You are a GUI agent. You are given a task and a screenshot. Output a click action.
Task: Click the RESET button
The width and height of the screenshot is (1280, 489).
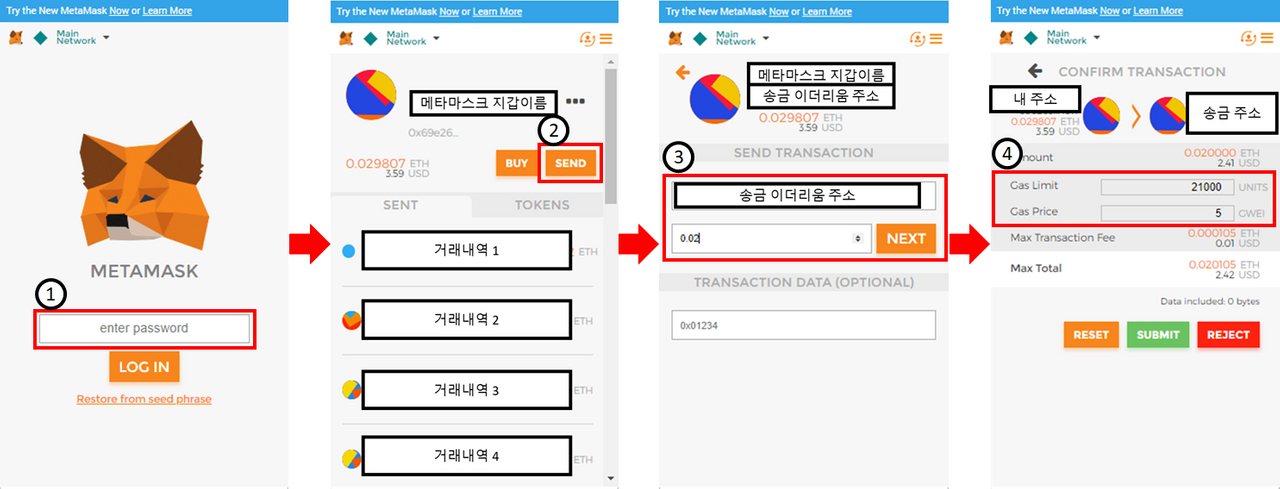pyautogui.click(x=1091, y=335)
